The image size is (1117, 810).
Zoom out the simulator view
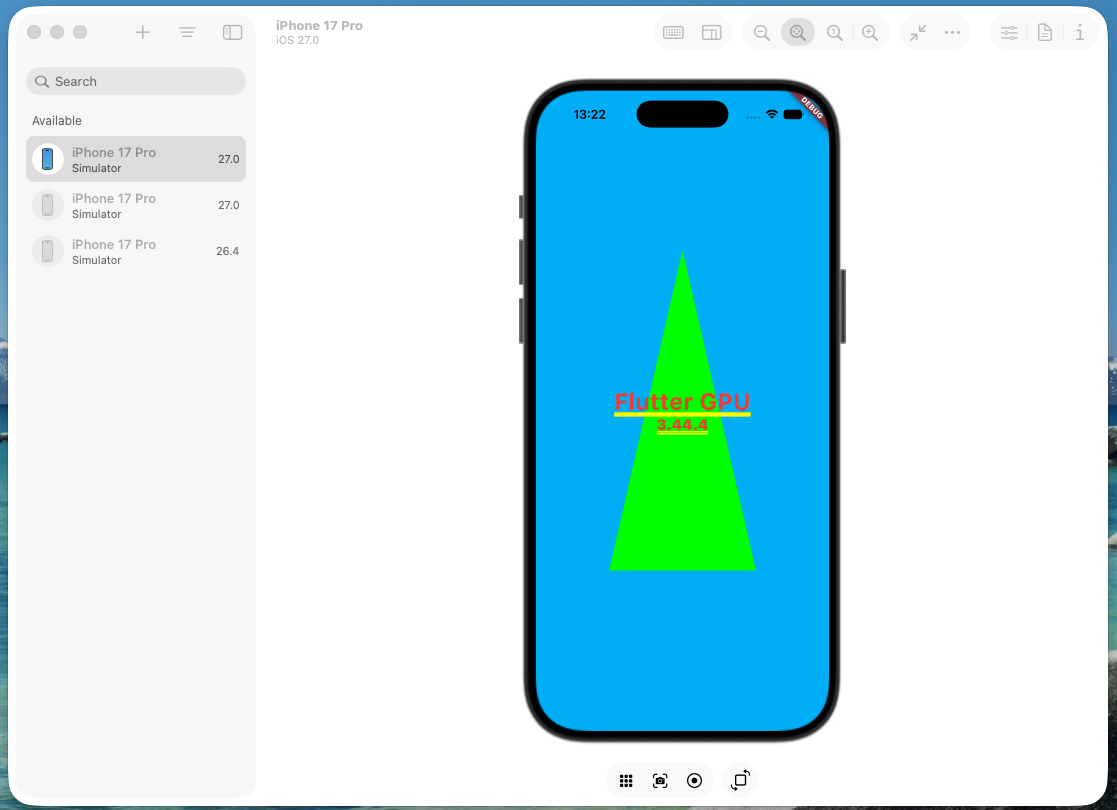(762, 33)
